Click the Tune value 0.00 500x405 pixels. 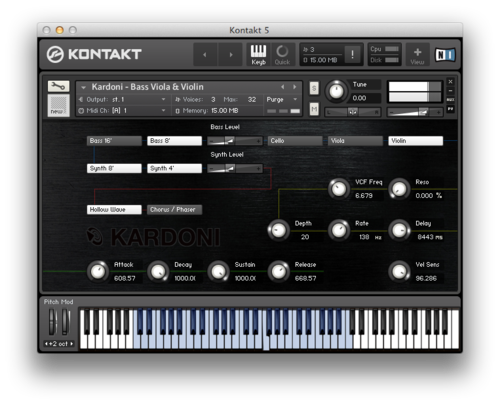[359, 98]
